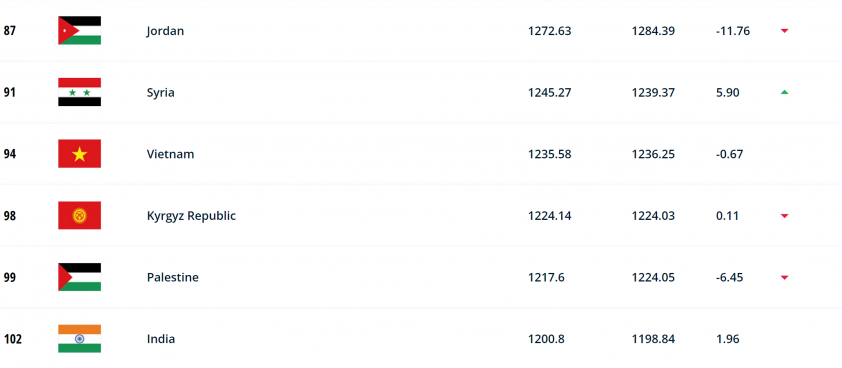The height and width of the screenshot is (368, 842).
Task: Open the India team link
Action: coord(161,339)
